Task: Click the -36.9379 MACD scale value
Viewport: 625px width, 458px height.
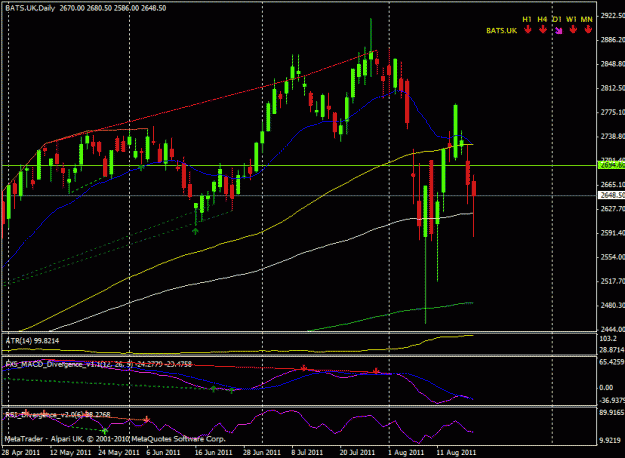Action: pos(612,400)
